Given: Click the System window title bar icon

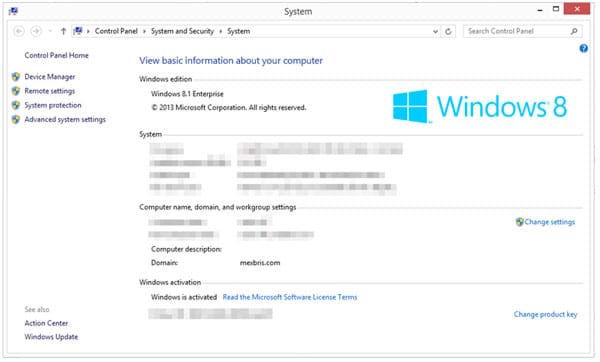Looking at the screenshot, I should tap(13, 11).
